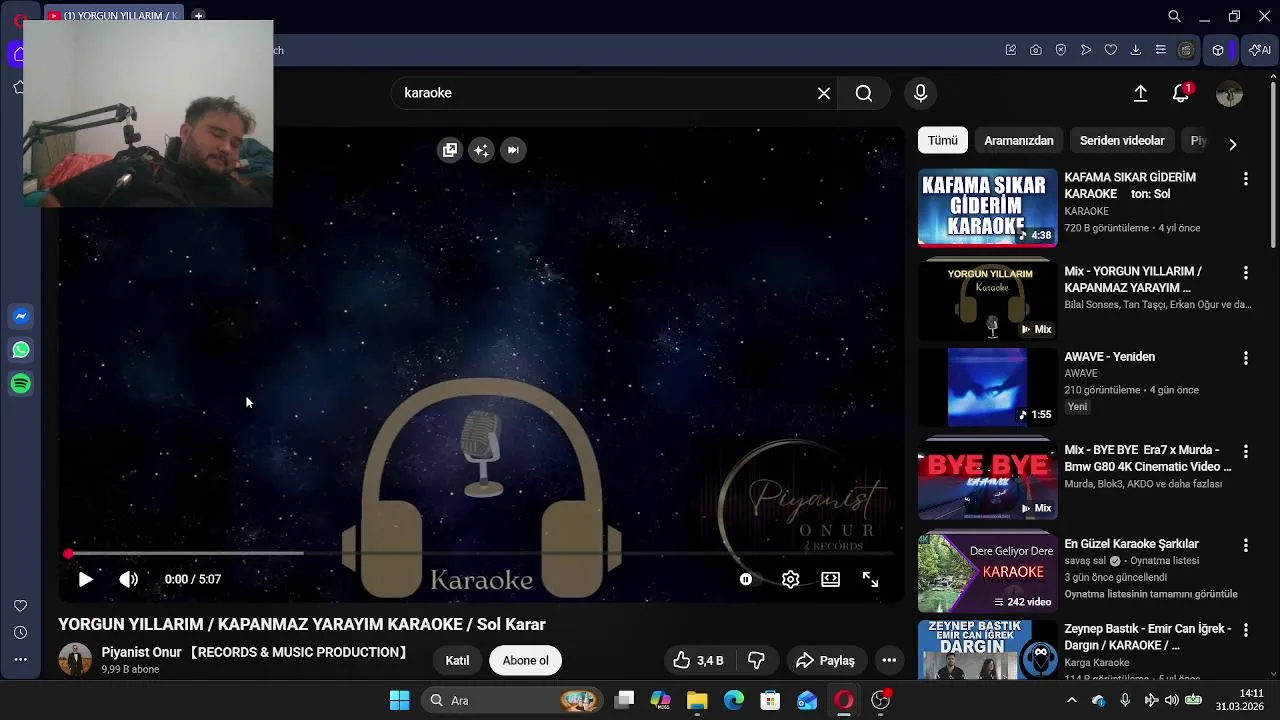Open Opera picture-in-picture popout icon
Image resolution: width=1280 pixels, height=720 pixels.
click(x=450, y=150)
